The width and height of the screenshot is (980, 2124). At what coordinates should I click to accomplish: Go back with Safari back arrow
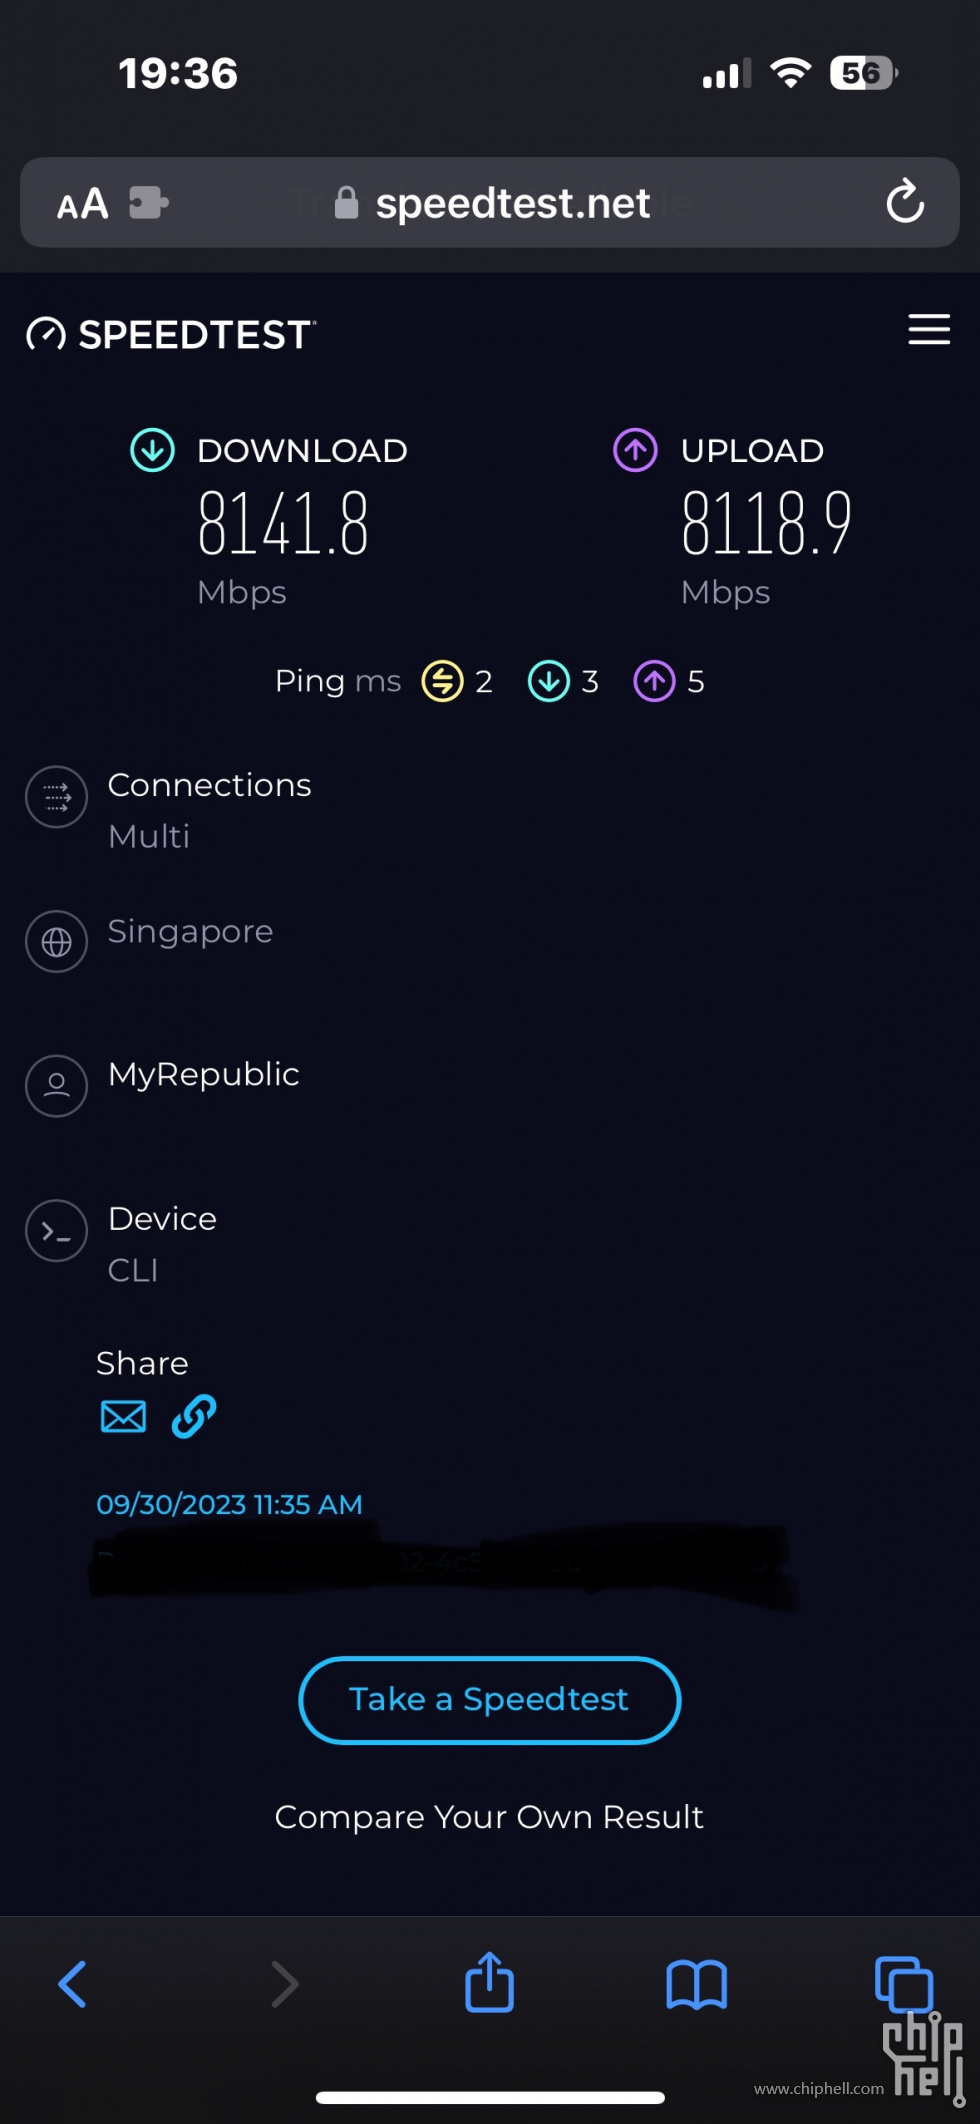click(x=72, y=1984)
